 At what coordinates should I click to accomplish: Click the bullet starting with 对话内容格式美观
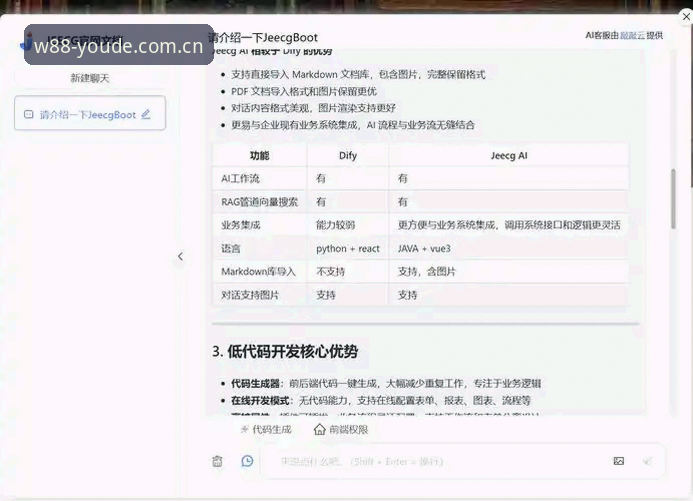click(x=313, y=108)
